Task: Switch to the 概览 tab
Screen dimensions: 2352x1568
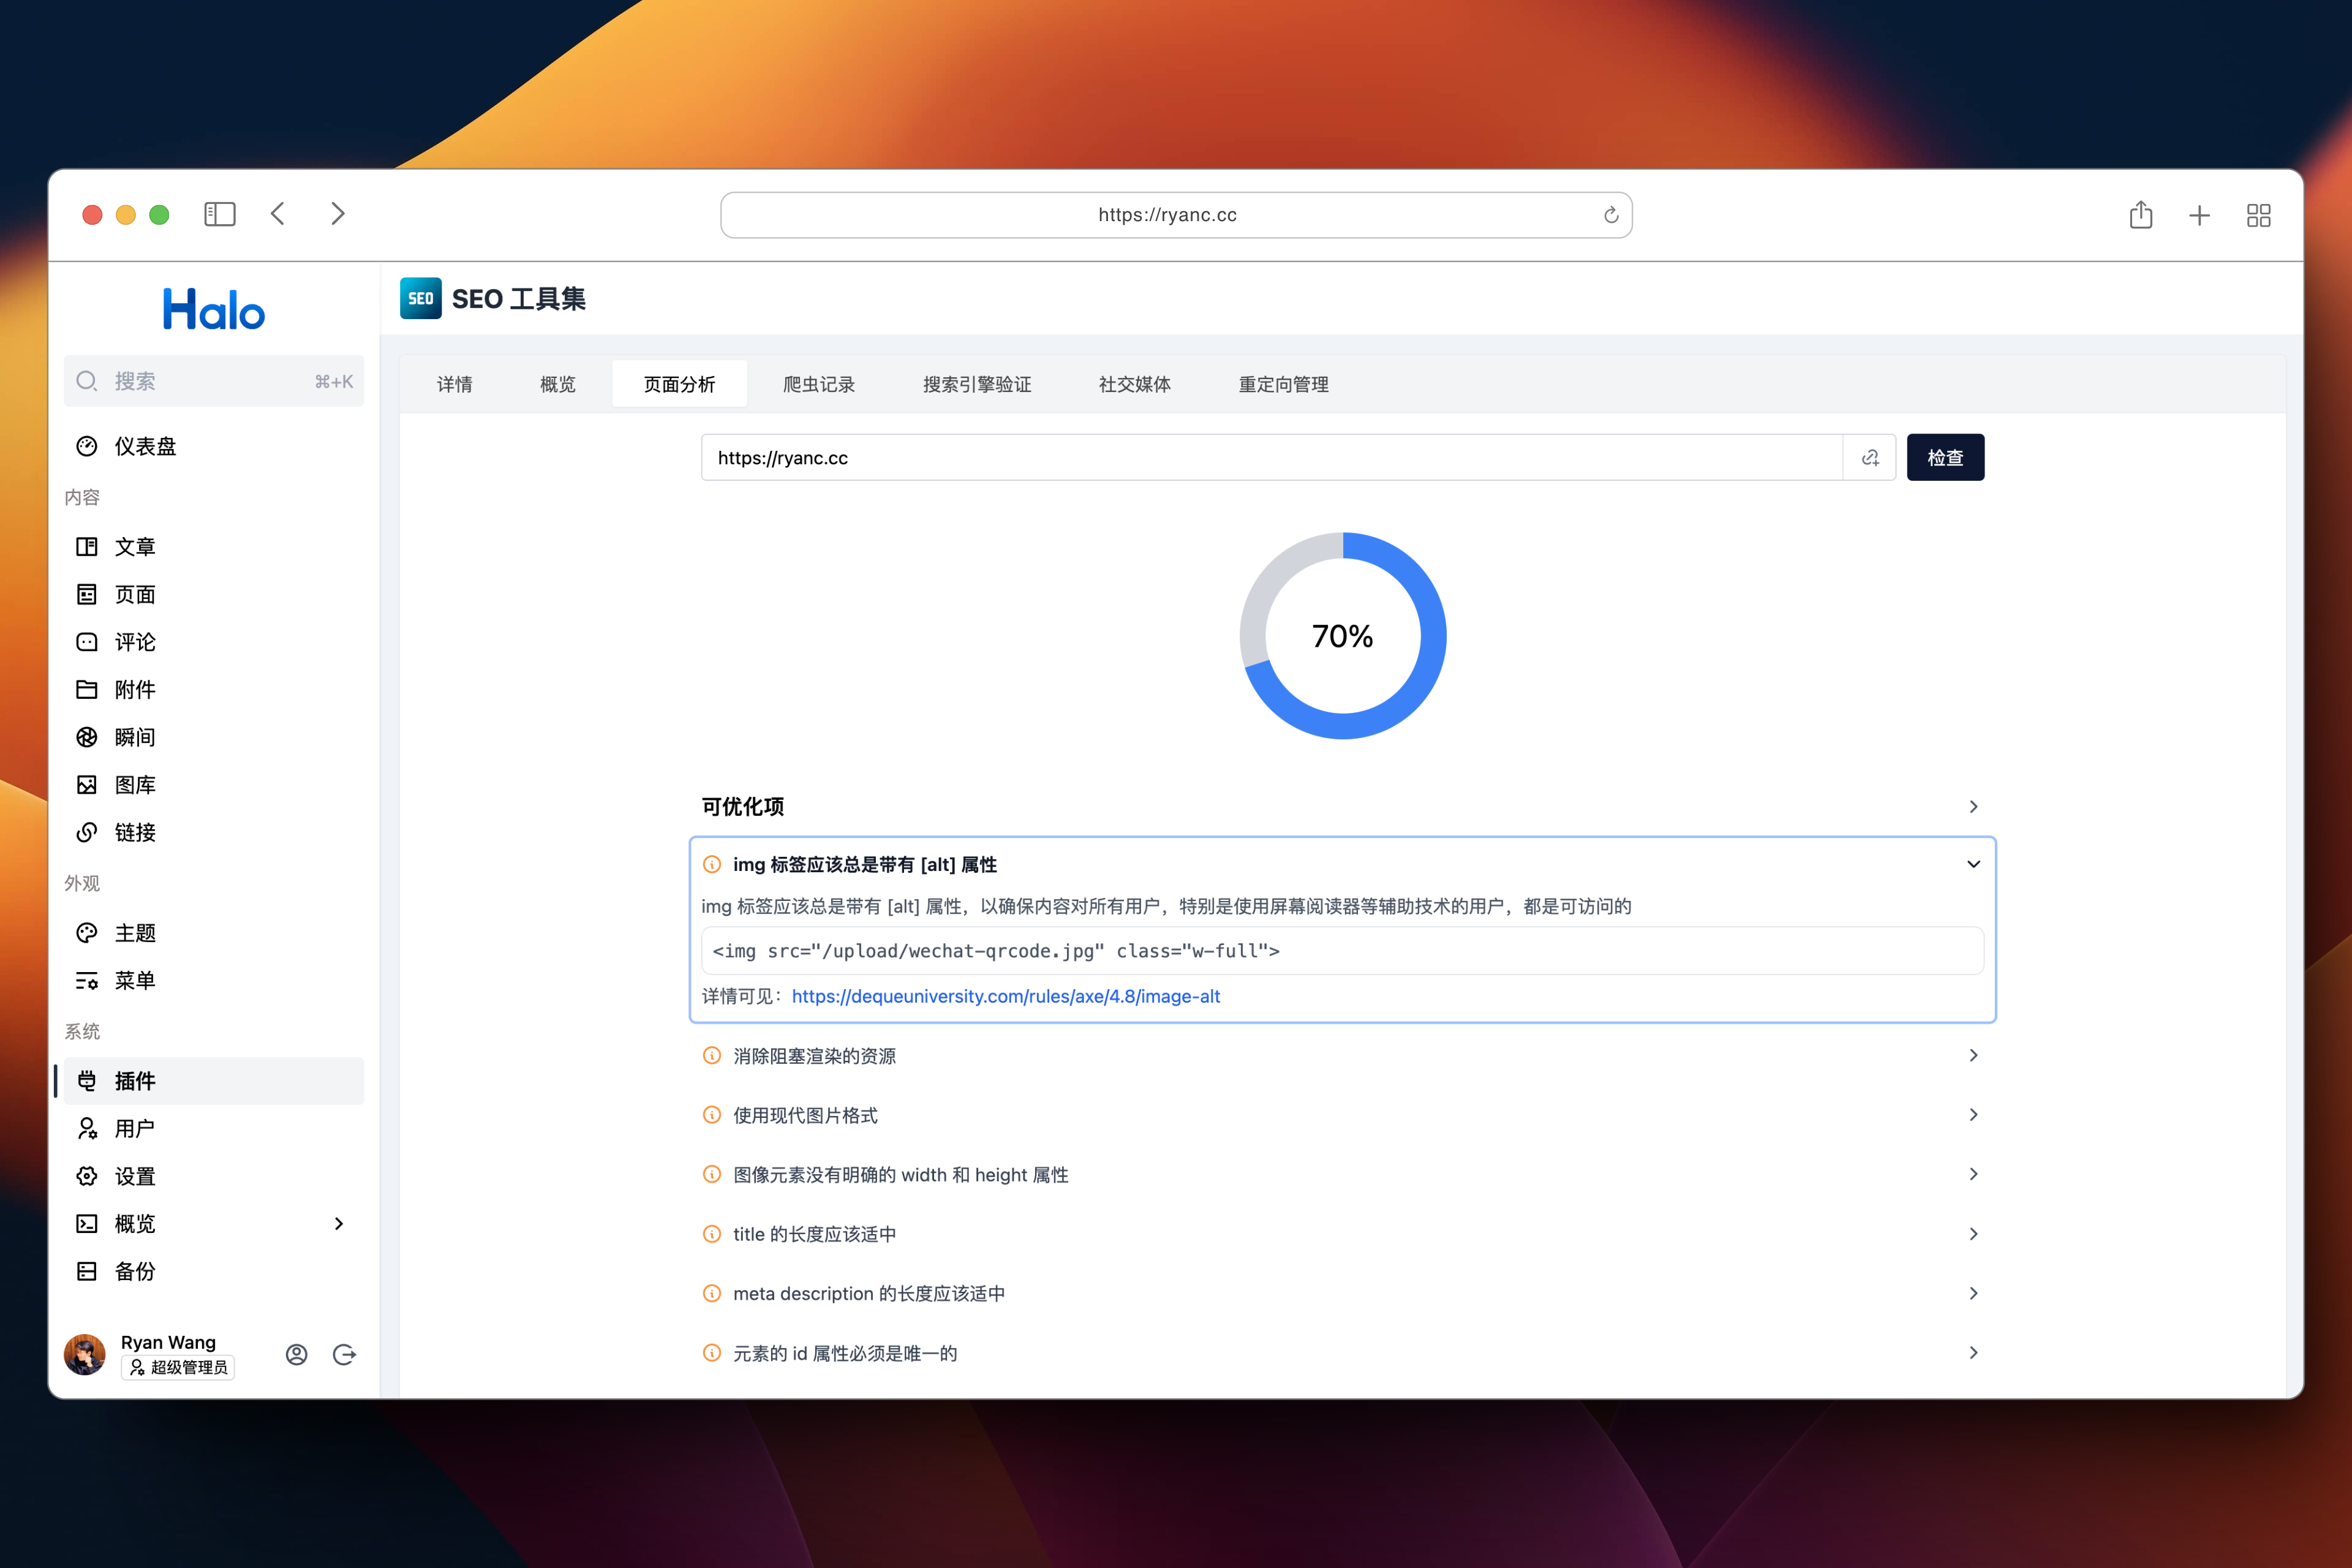Action: (558, 384)
